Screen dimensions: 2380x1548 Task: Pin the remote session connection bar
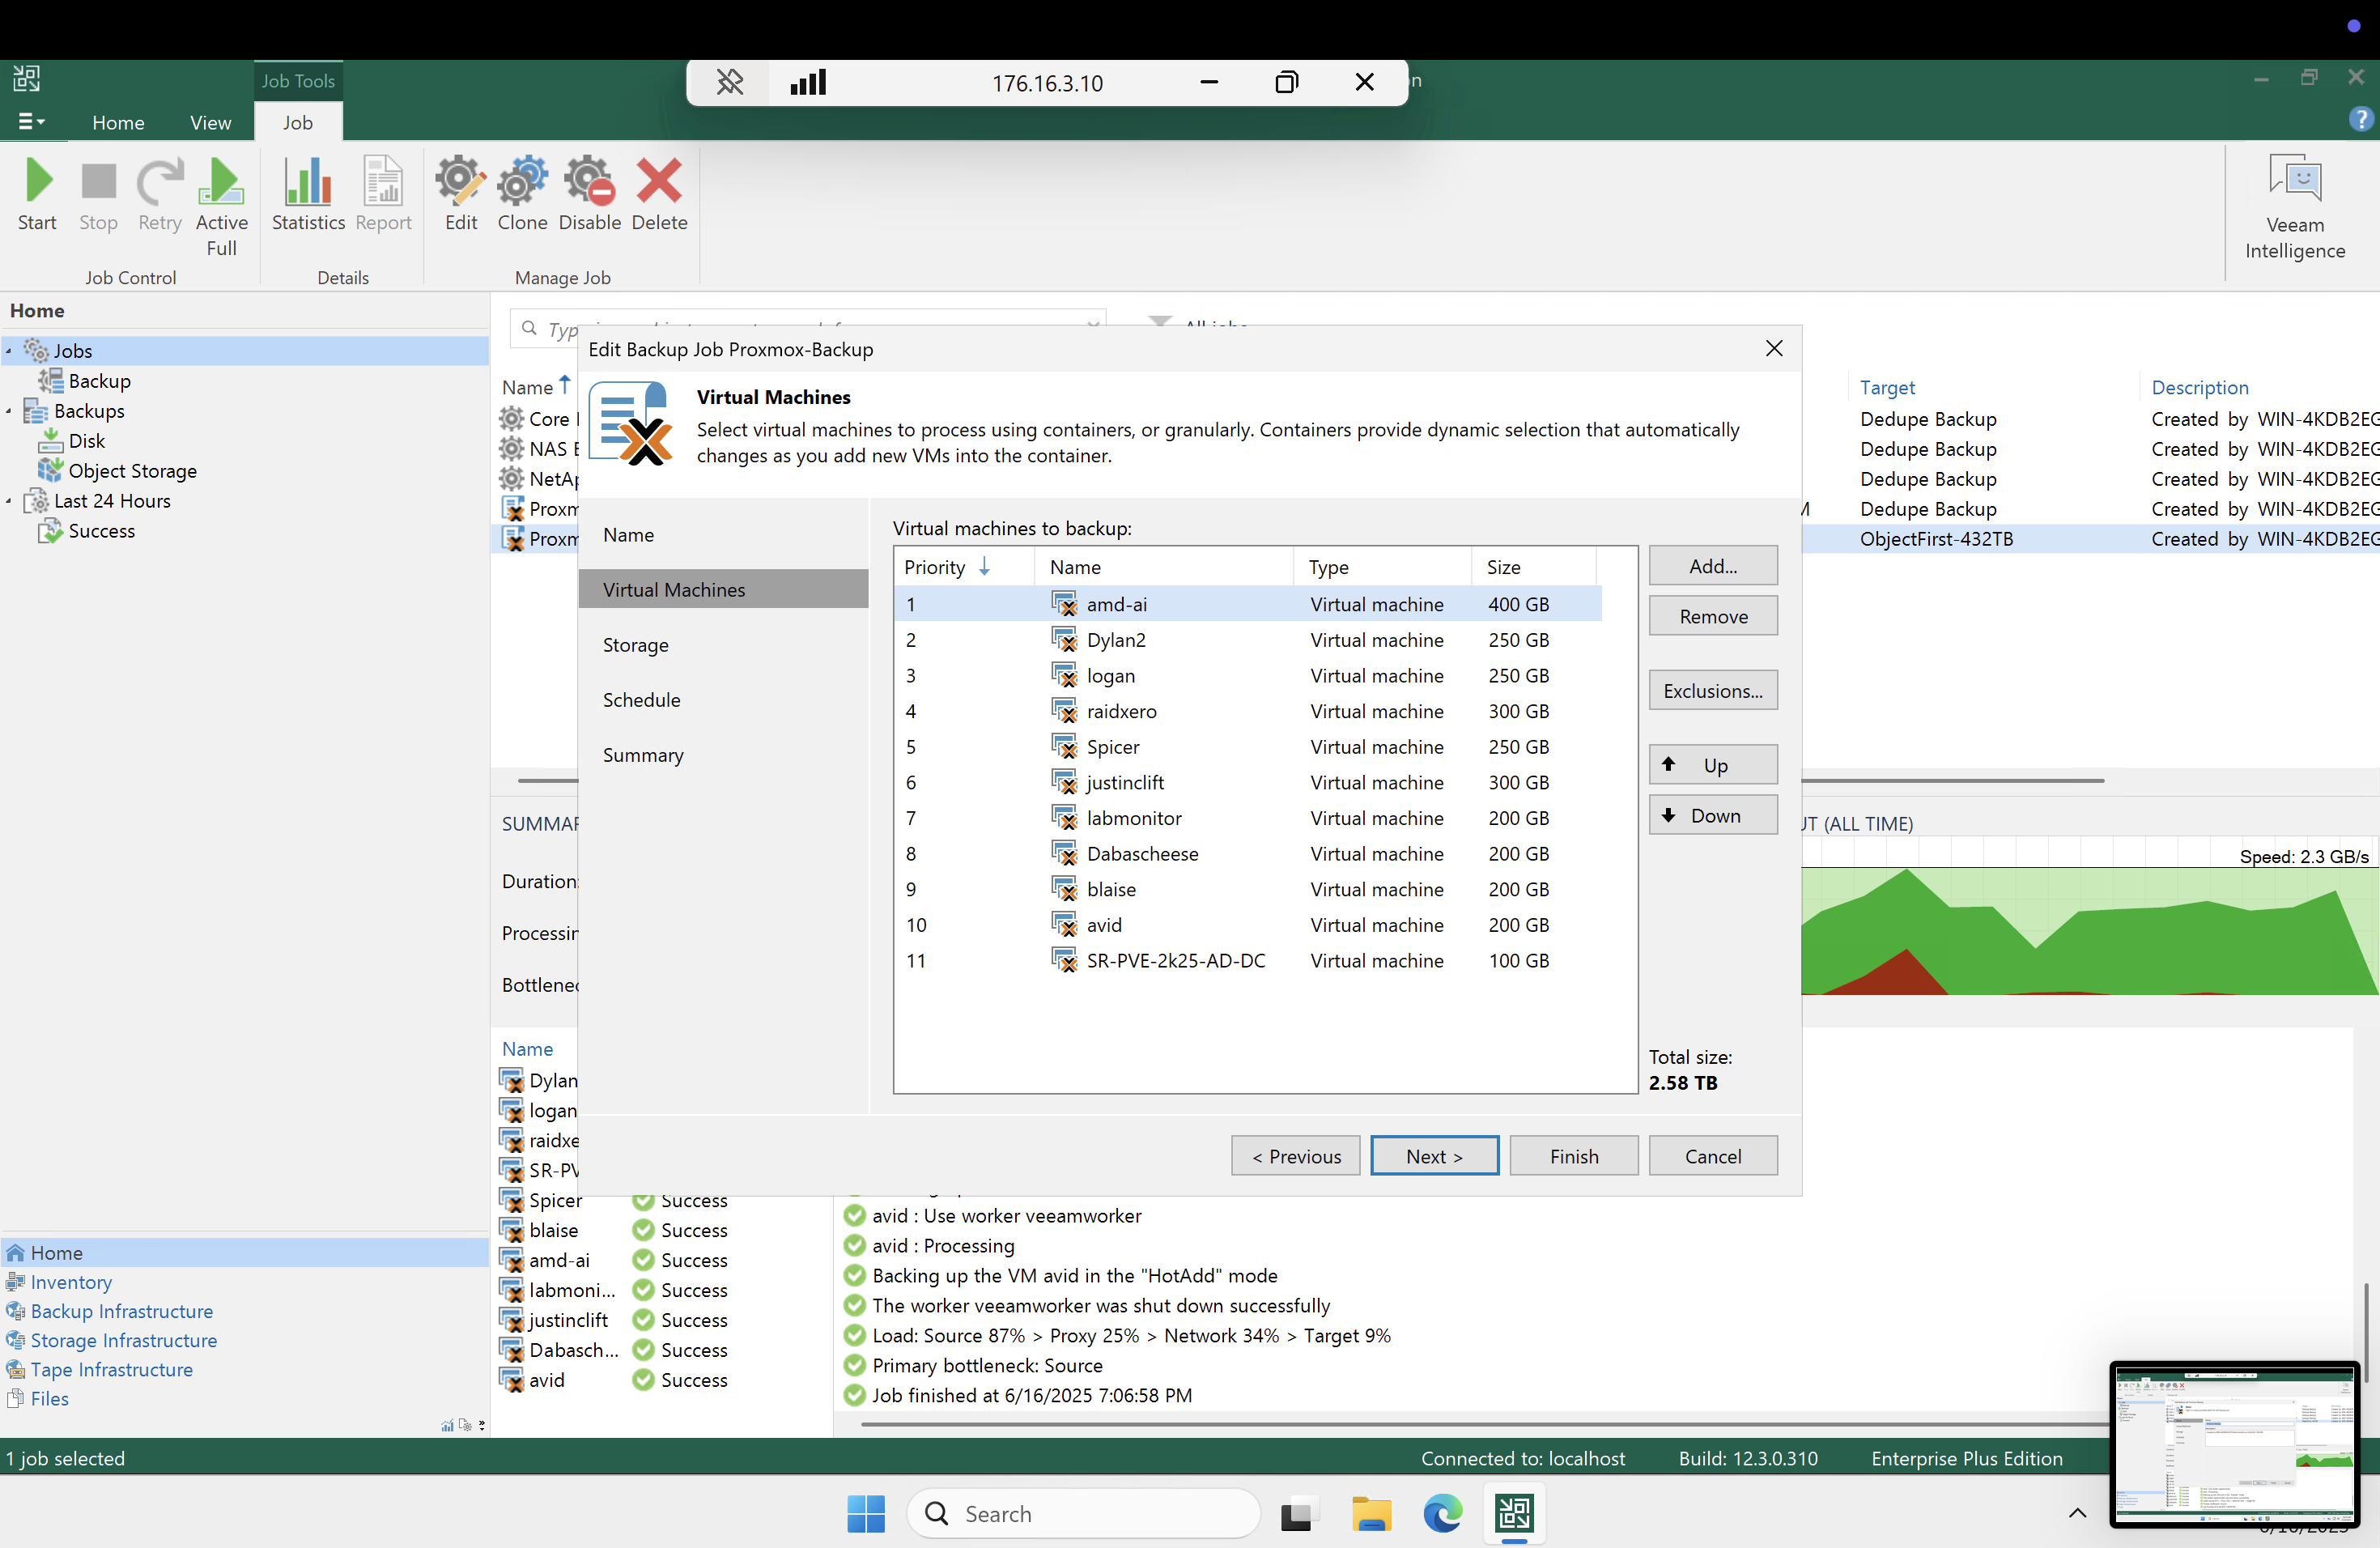click(730, 83)
